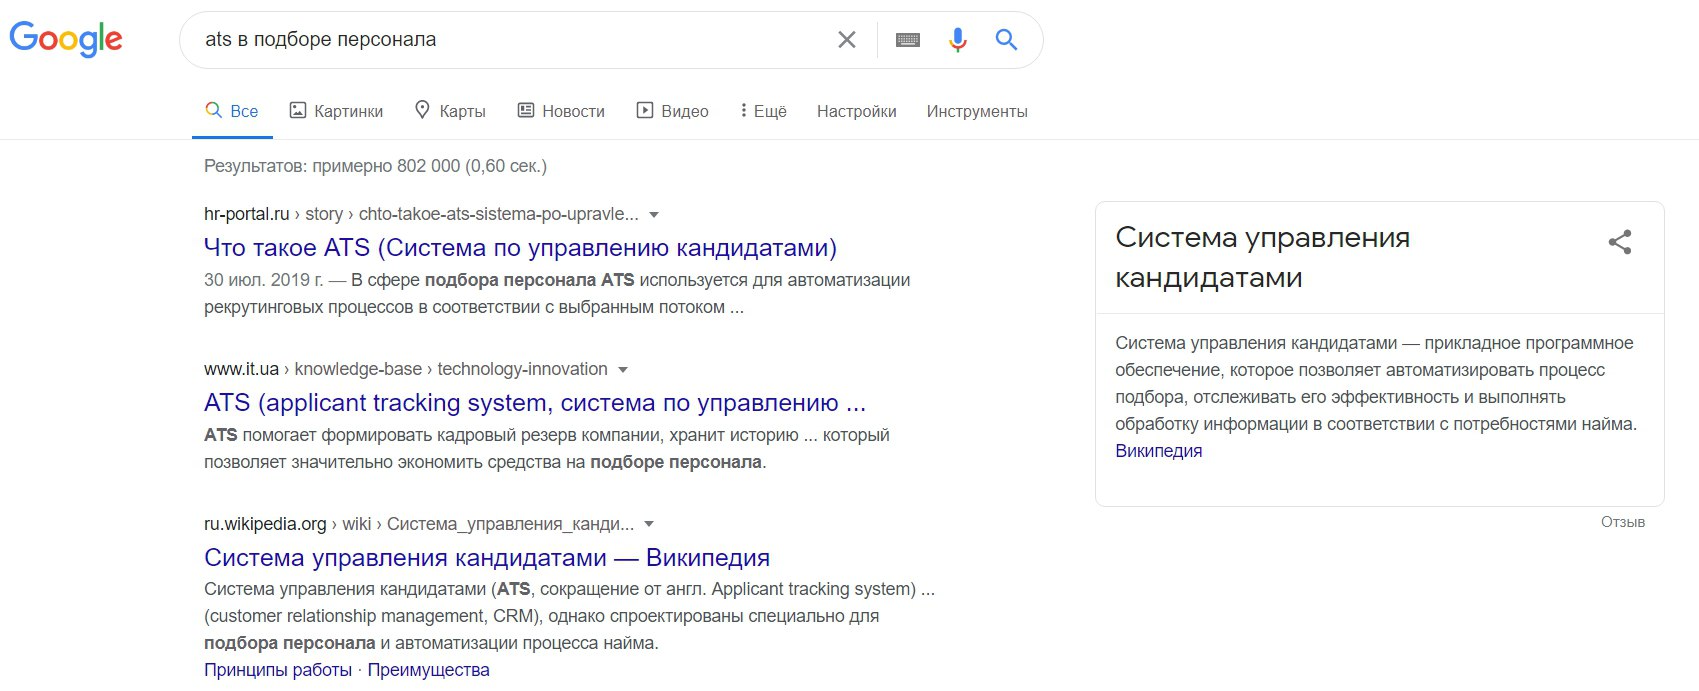Open result 'Что такое ATS (Система по управлению кандидатами)'
The image size is (1699, 691).
[x=520, y=247]
